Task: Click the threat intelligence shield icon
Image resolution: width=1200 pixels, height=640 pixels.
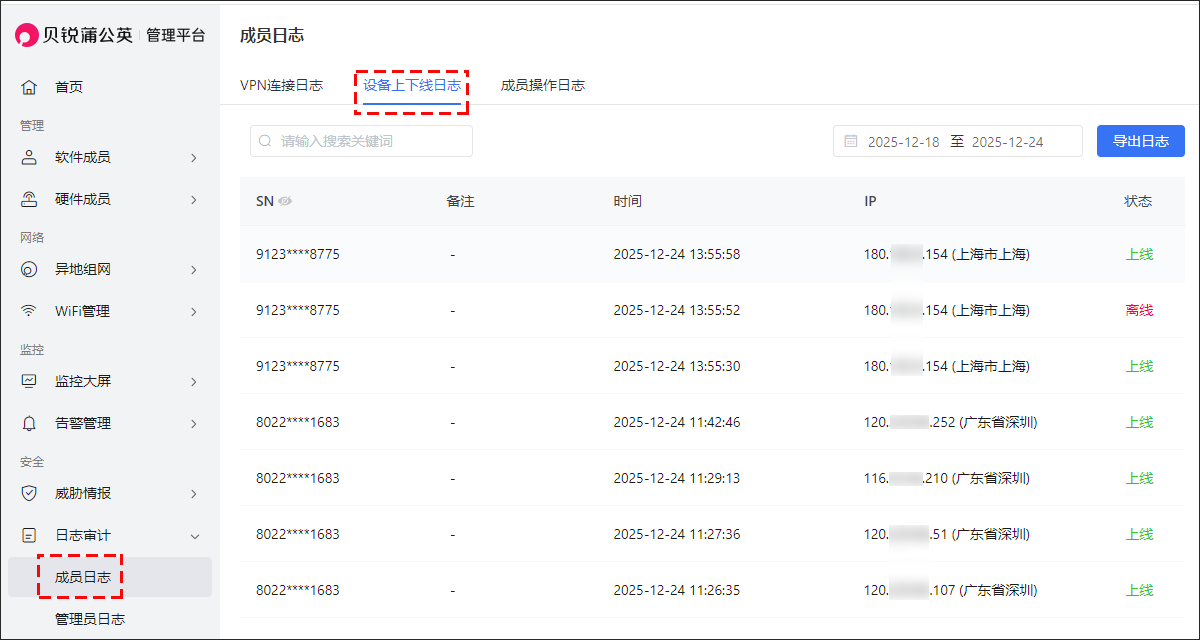Action: (29, 493)
